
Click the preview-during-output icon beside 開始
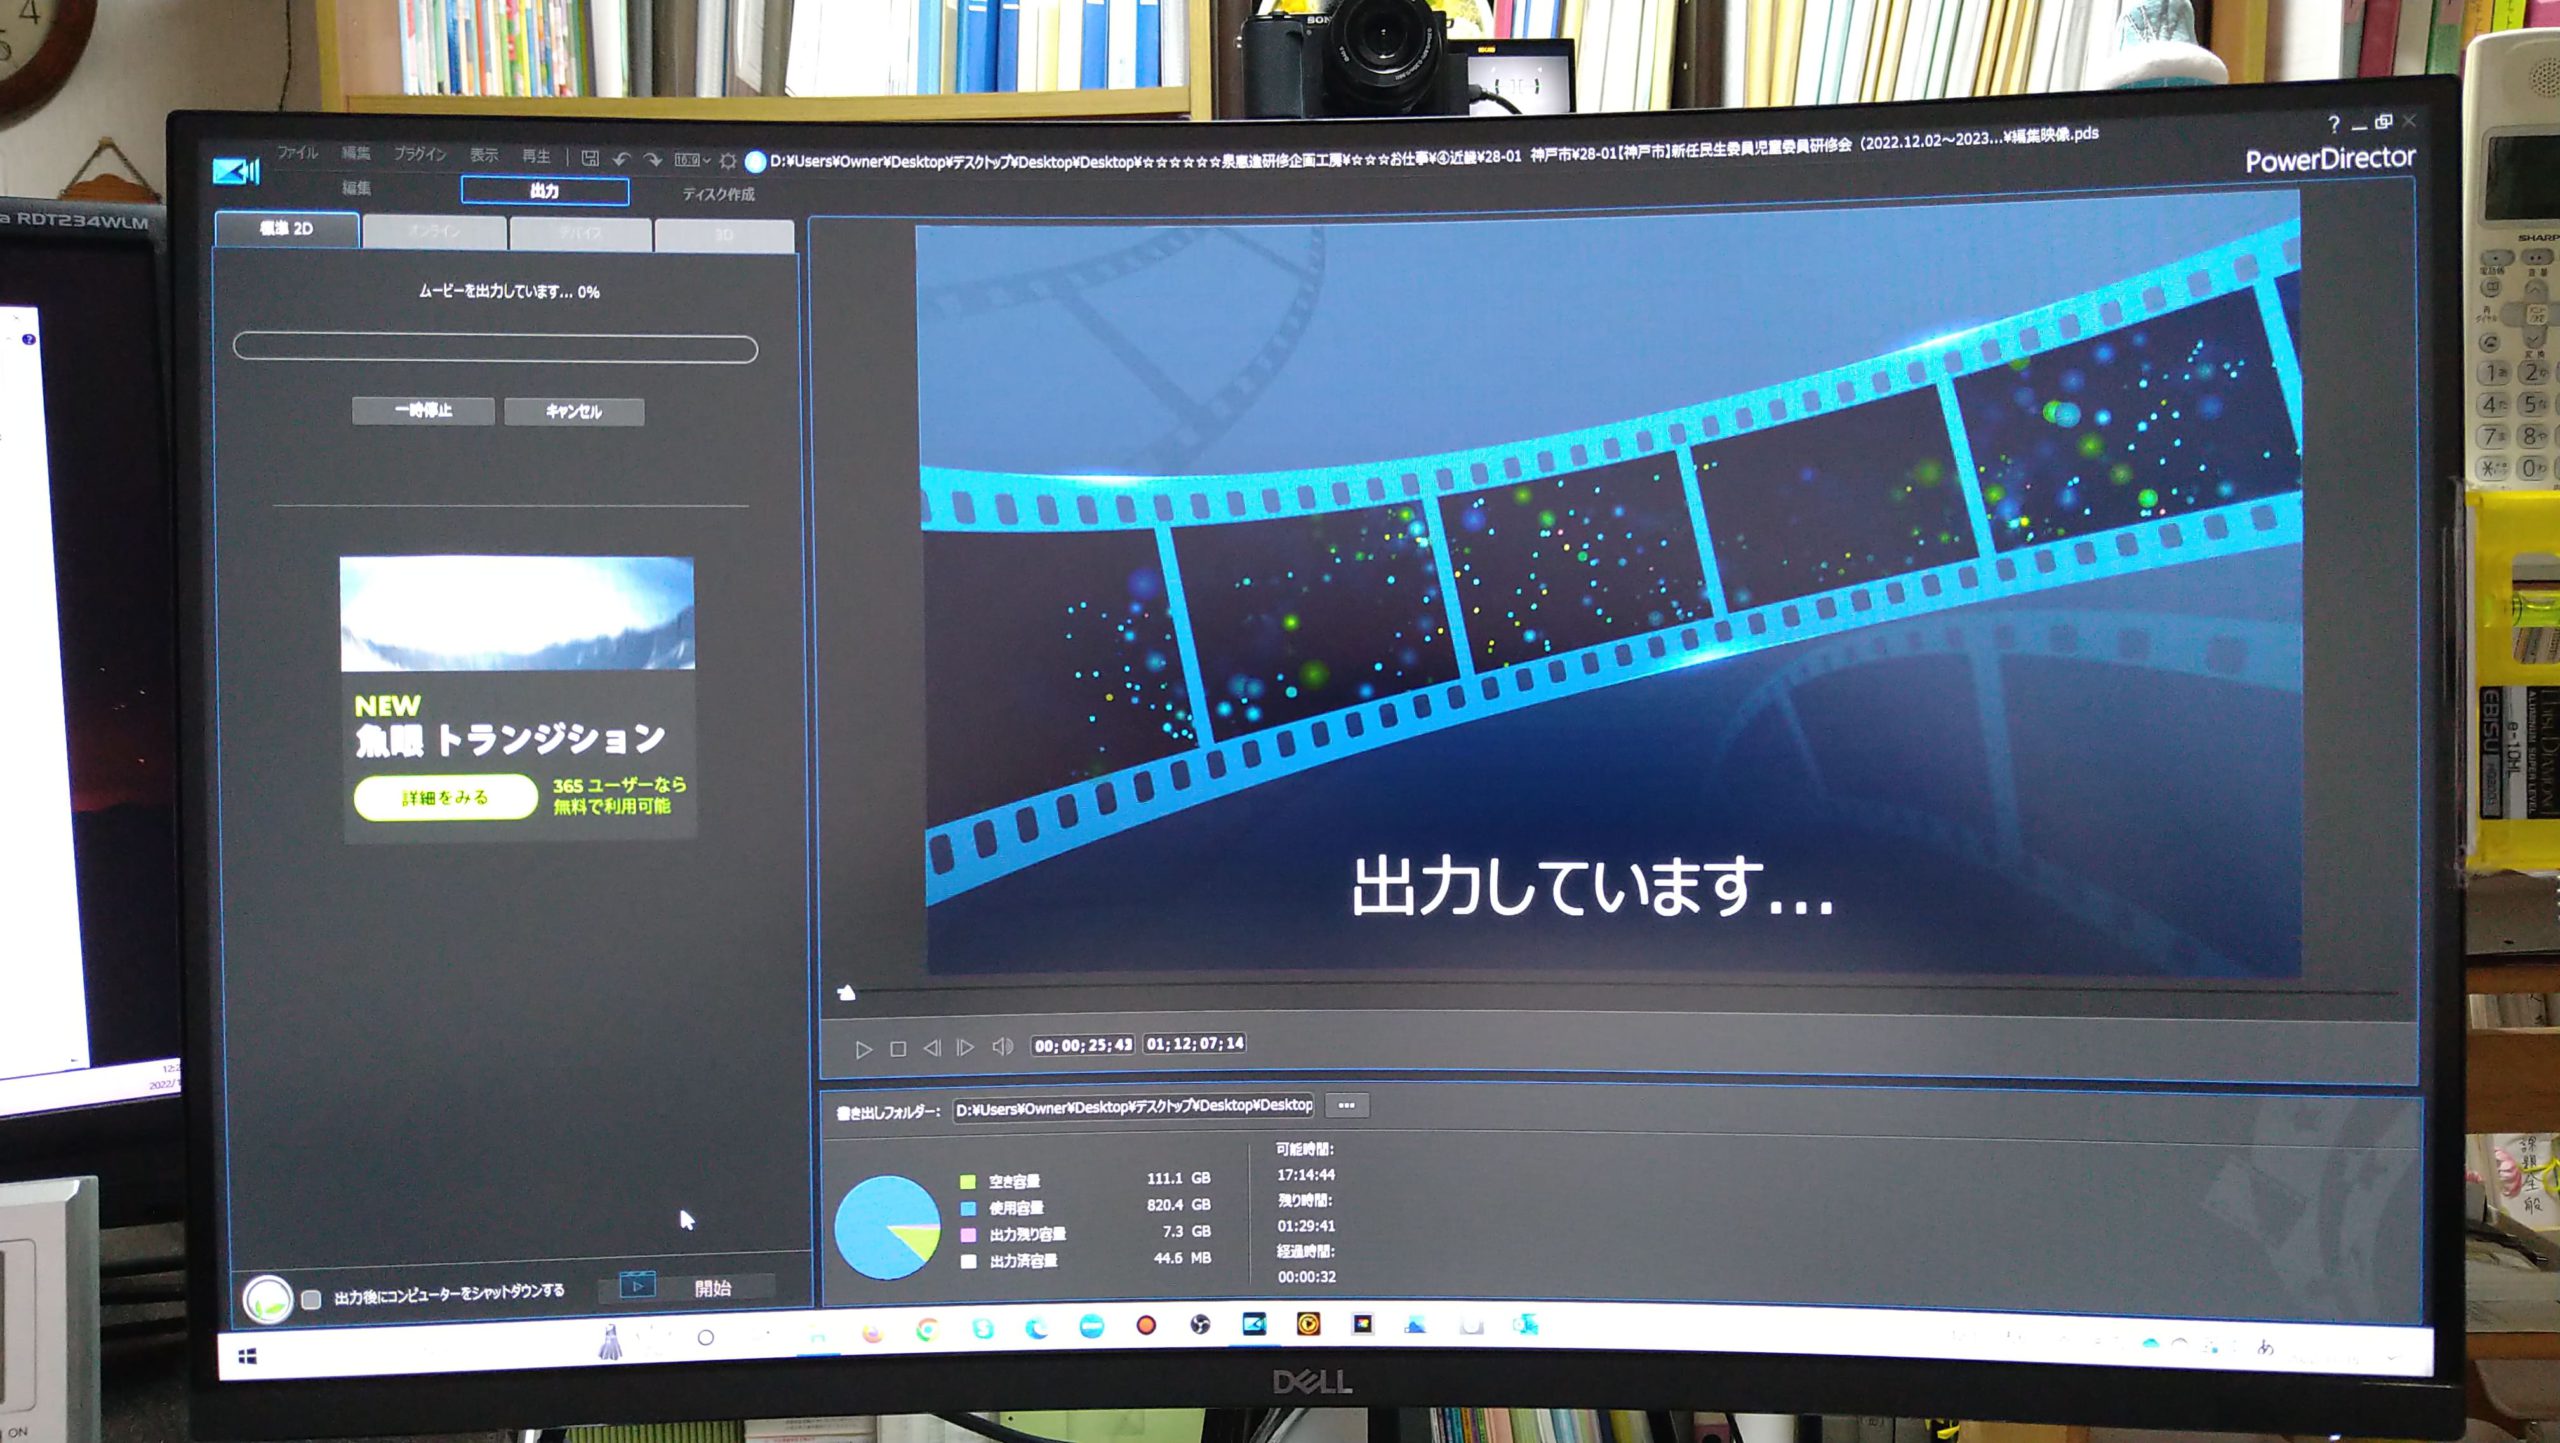(x=637, y=1286)
